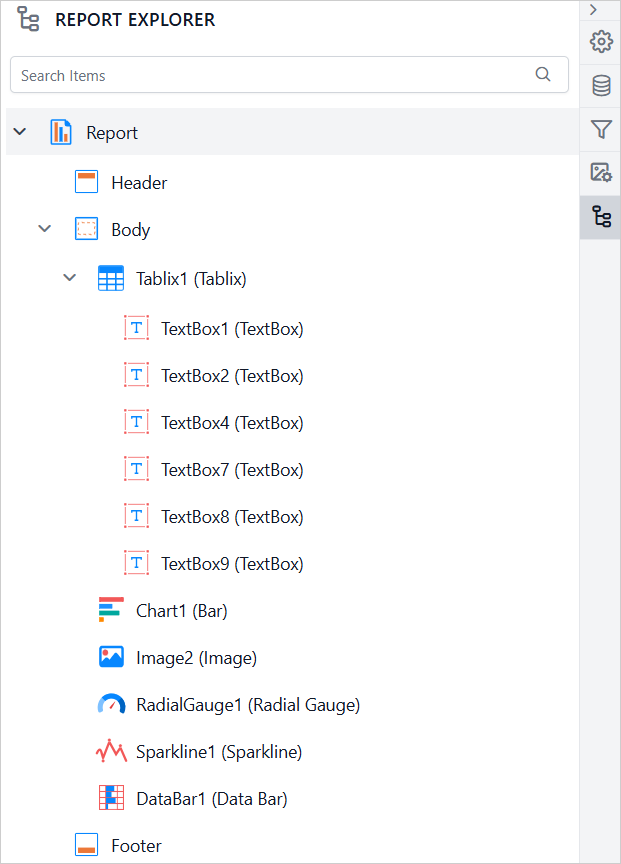Click the DataBar1 data bar icon

(x=111, y=798)
